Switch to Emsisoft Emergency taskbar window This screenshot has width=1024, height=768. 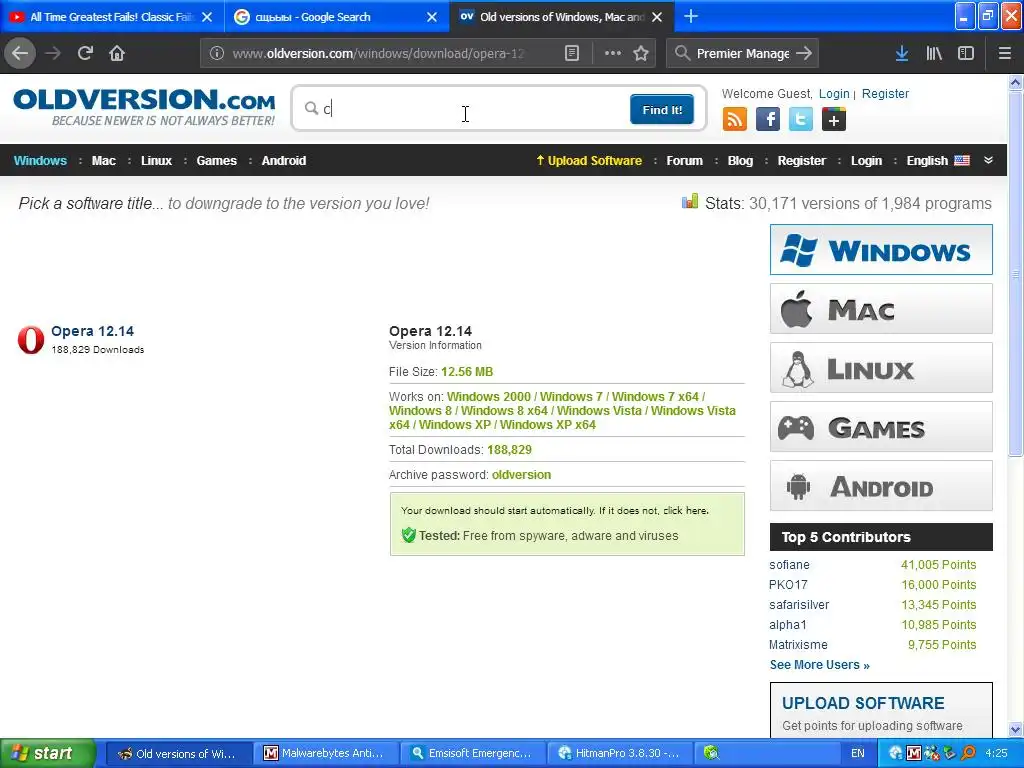[x=471, y=754]
